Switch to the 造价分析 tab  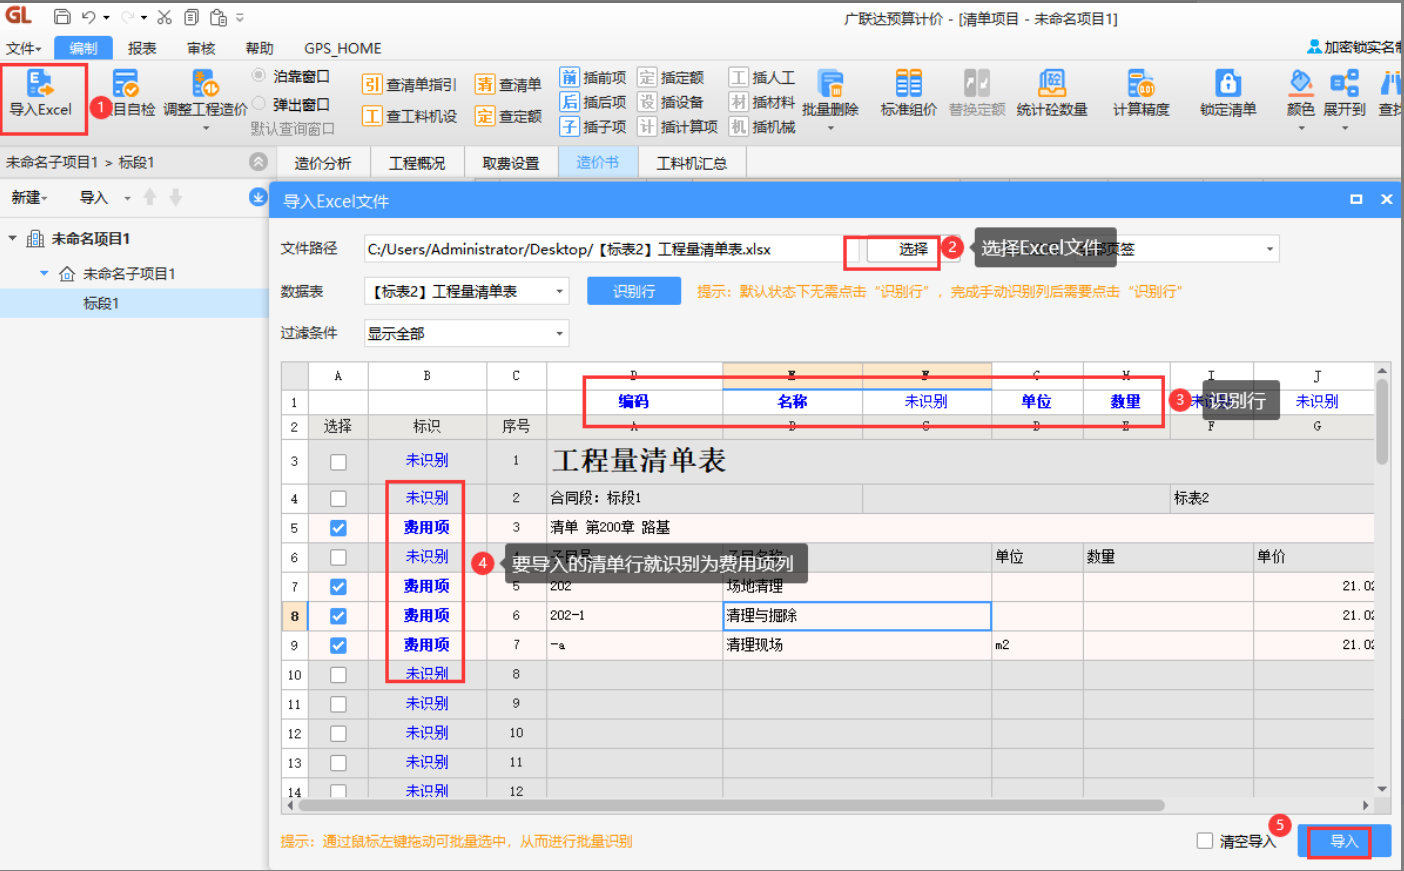[x=322, y=163]
